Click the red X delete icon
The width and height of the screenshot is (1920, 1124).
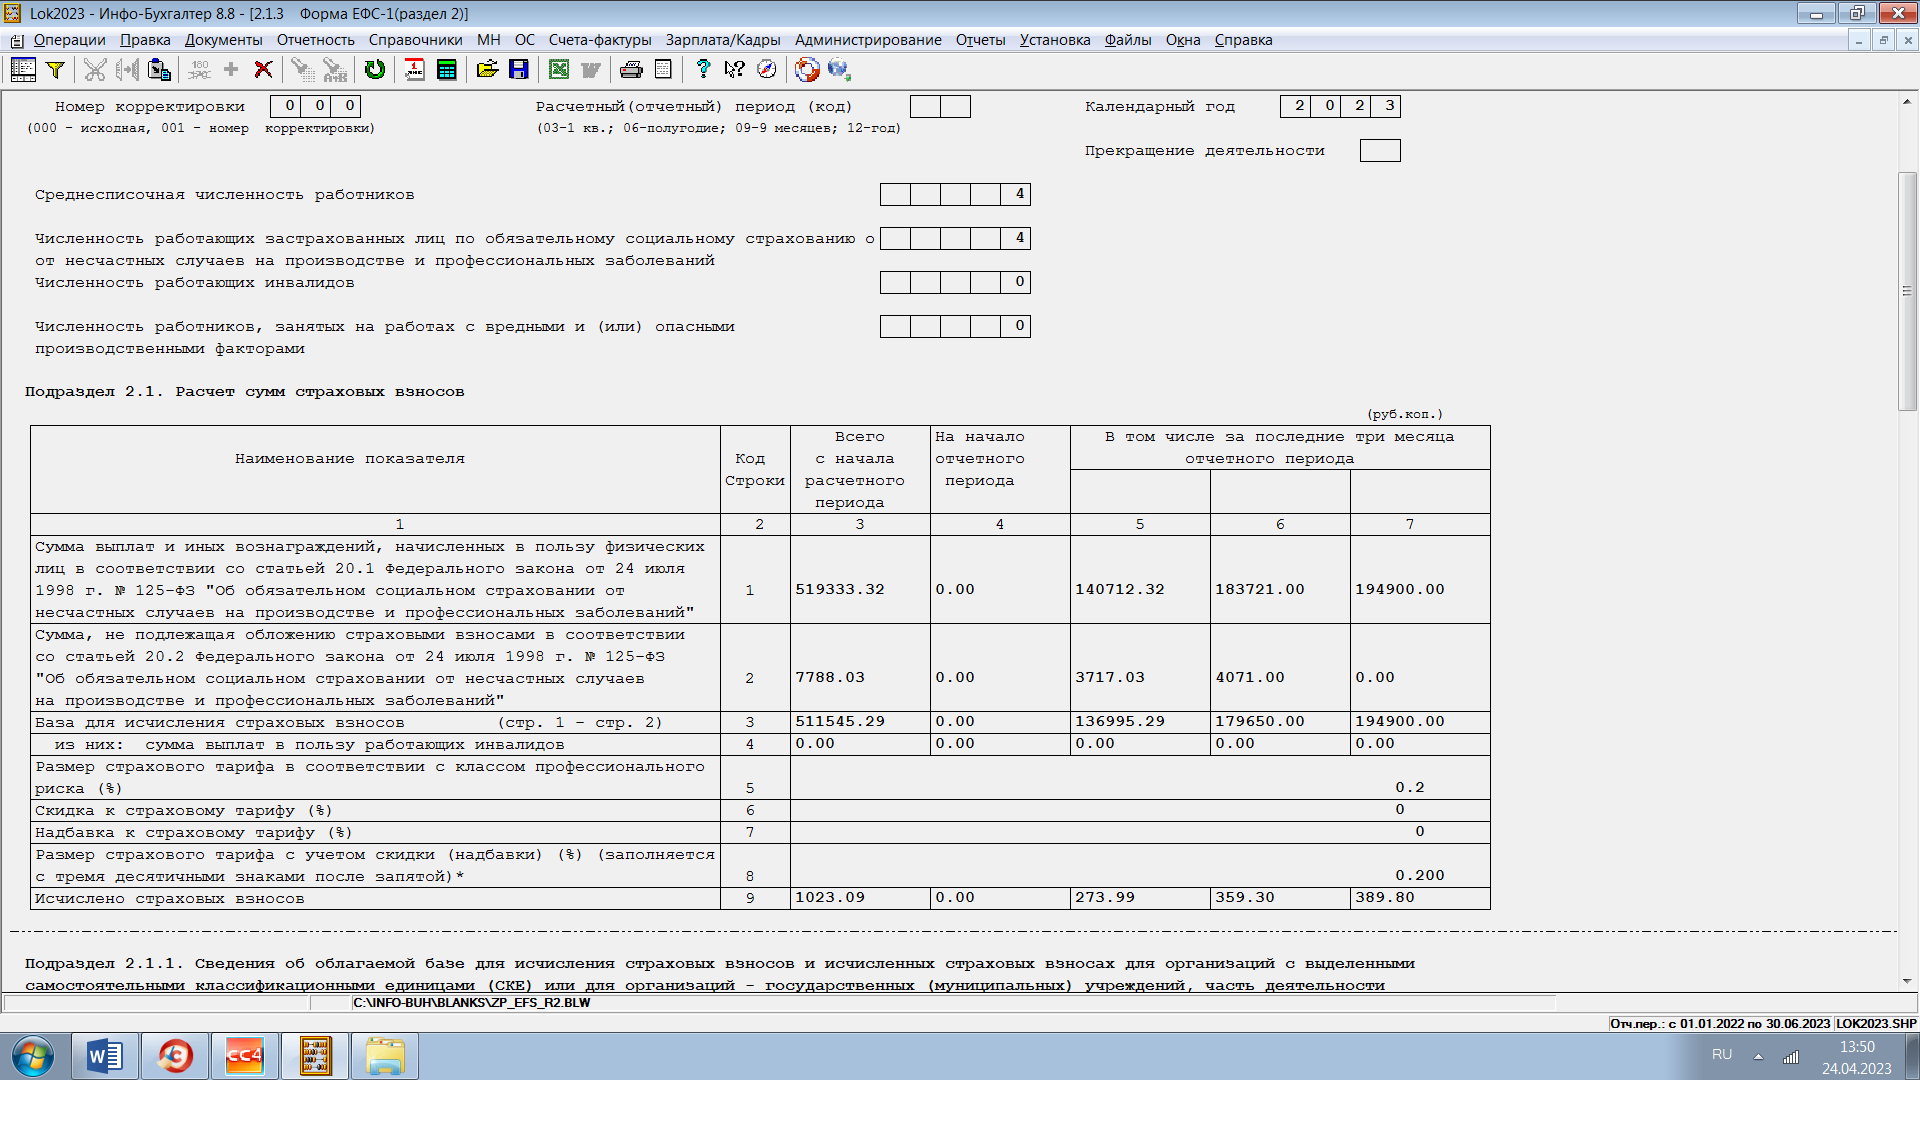(x=263, y=69)
